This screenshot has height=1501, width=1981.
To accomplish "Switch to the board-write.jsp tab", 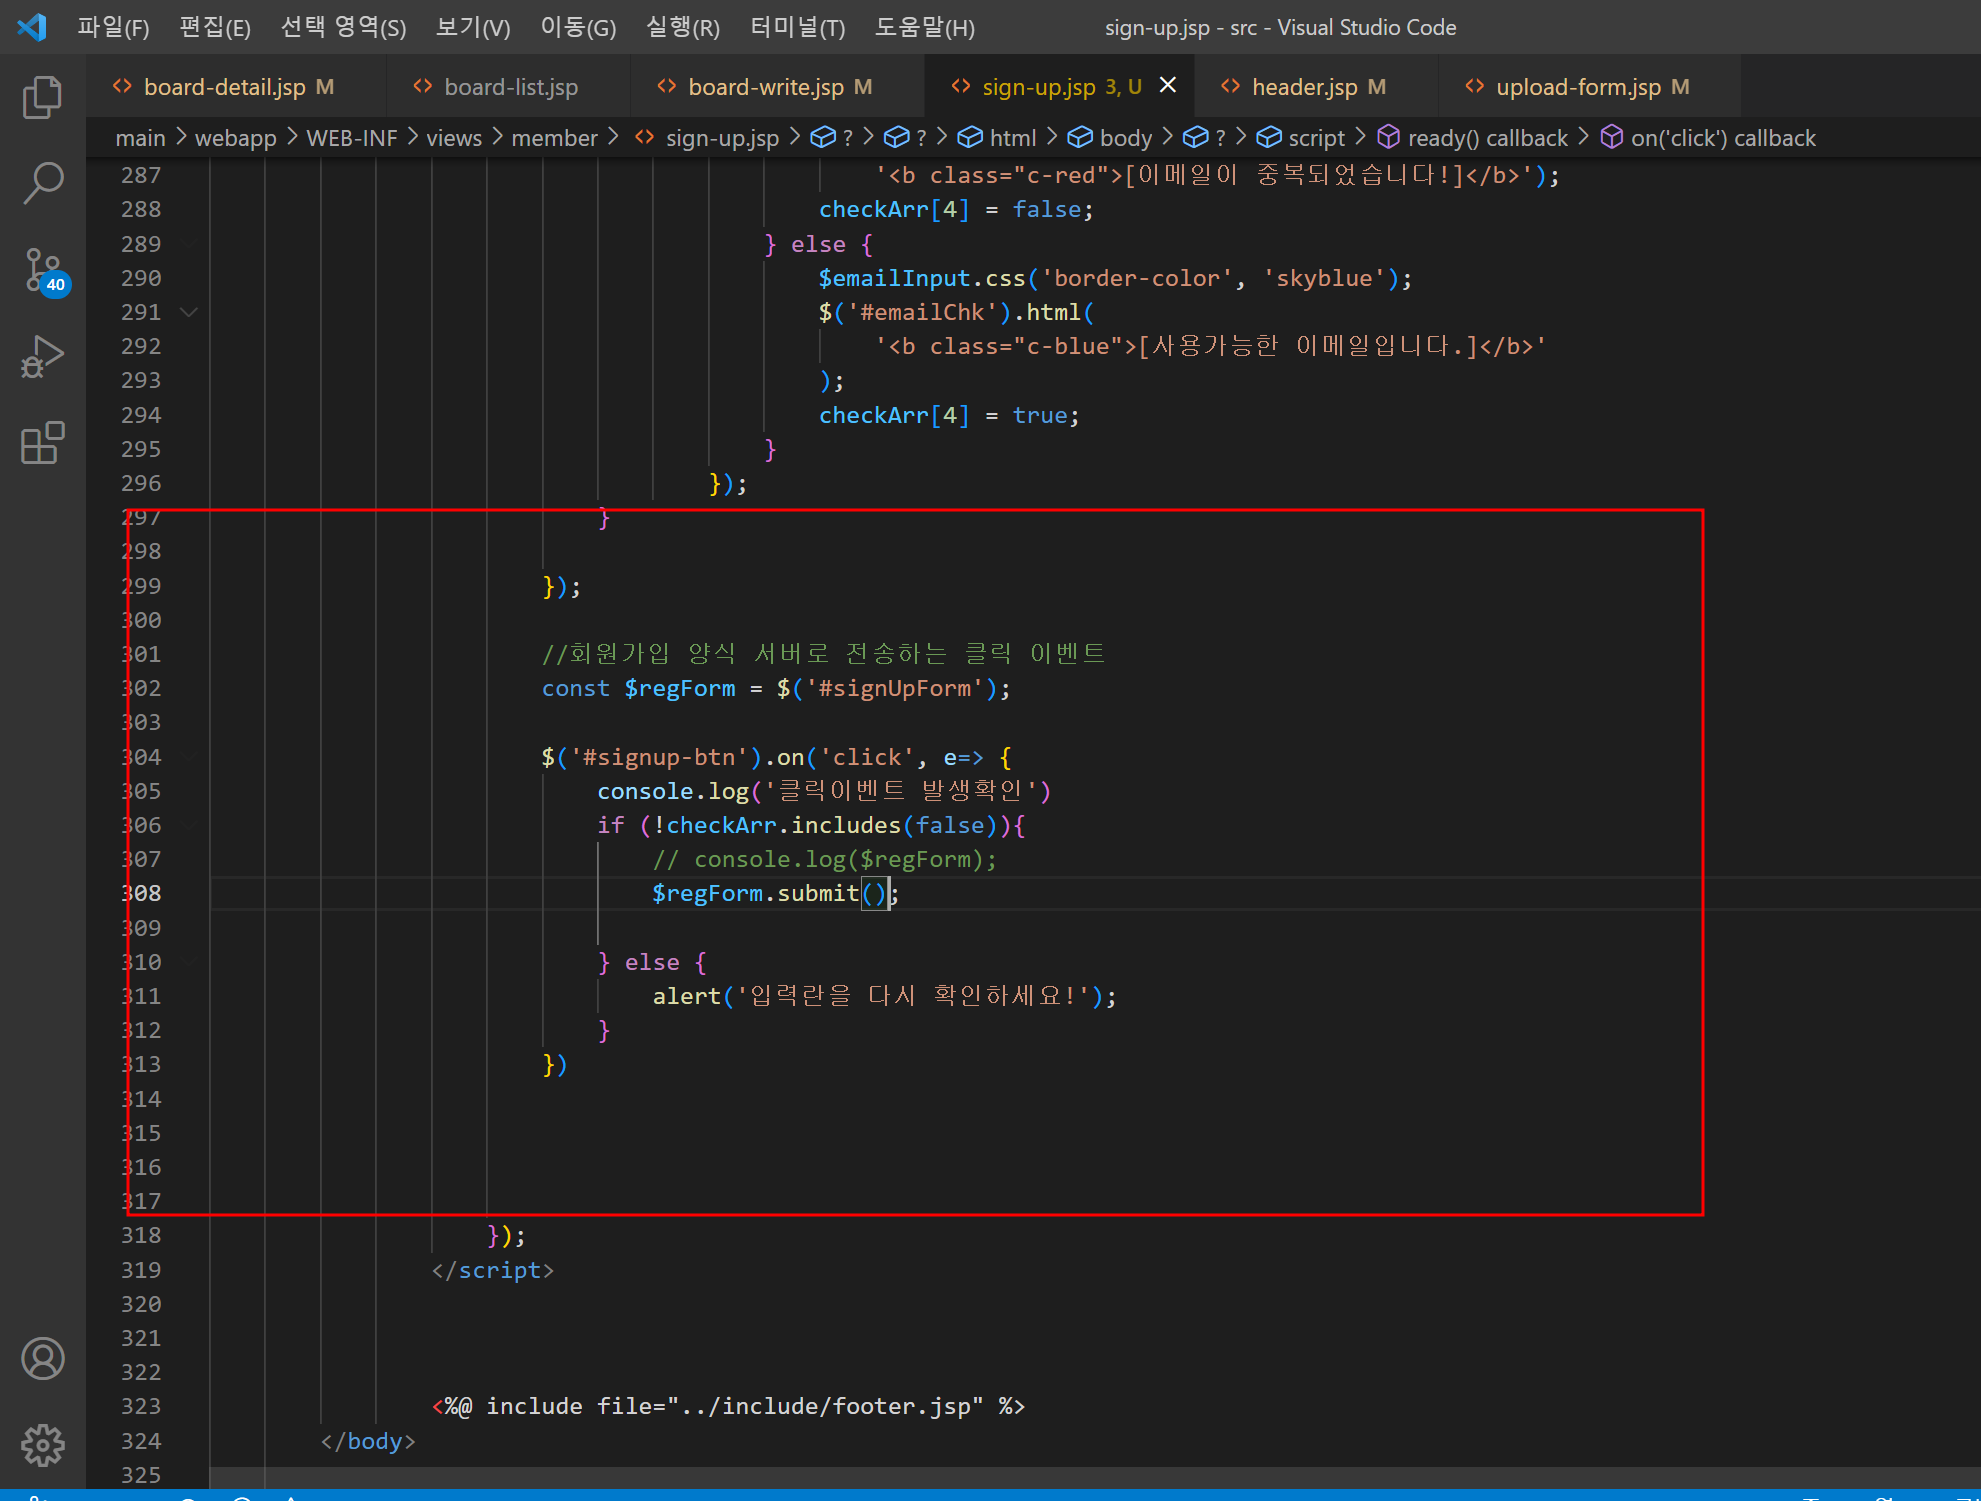I will (x=778, y=87).
